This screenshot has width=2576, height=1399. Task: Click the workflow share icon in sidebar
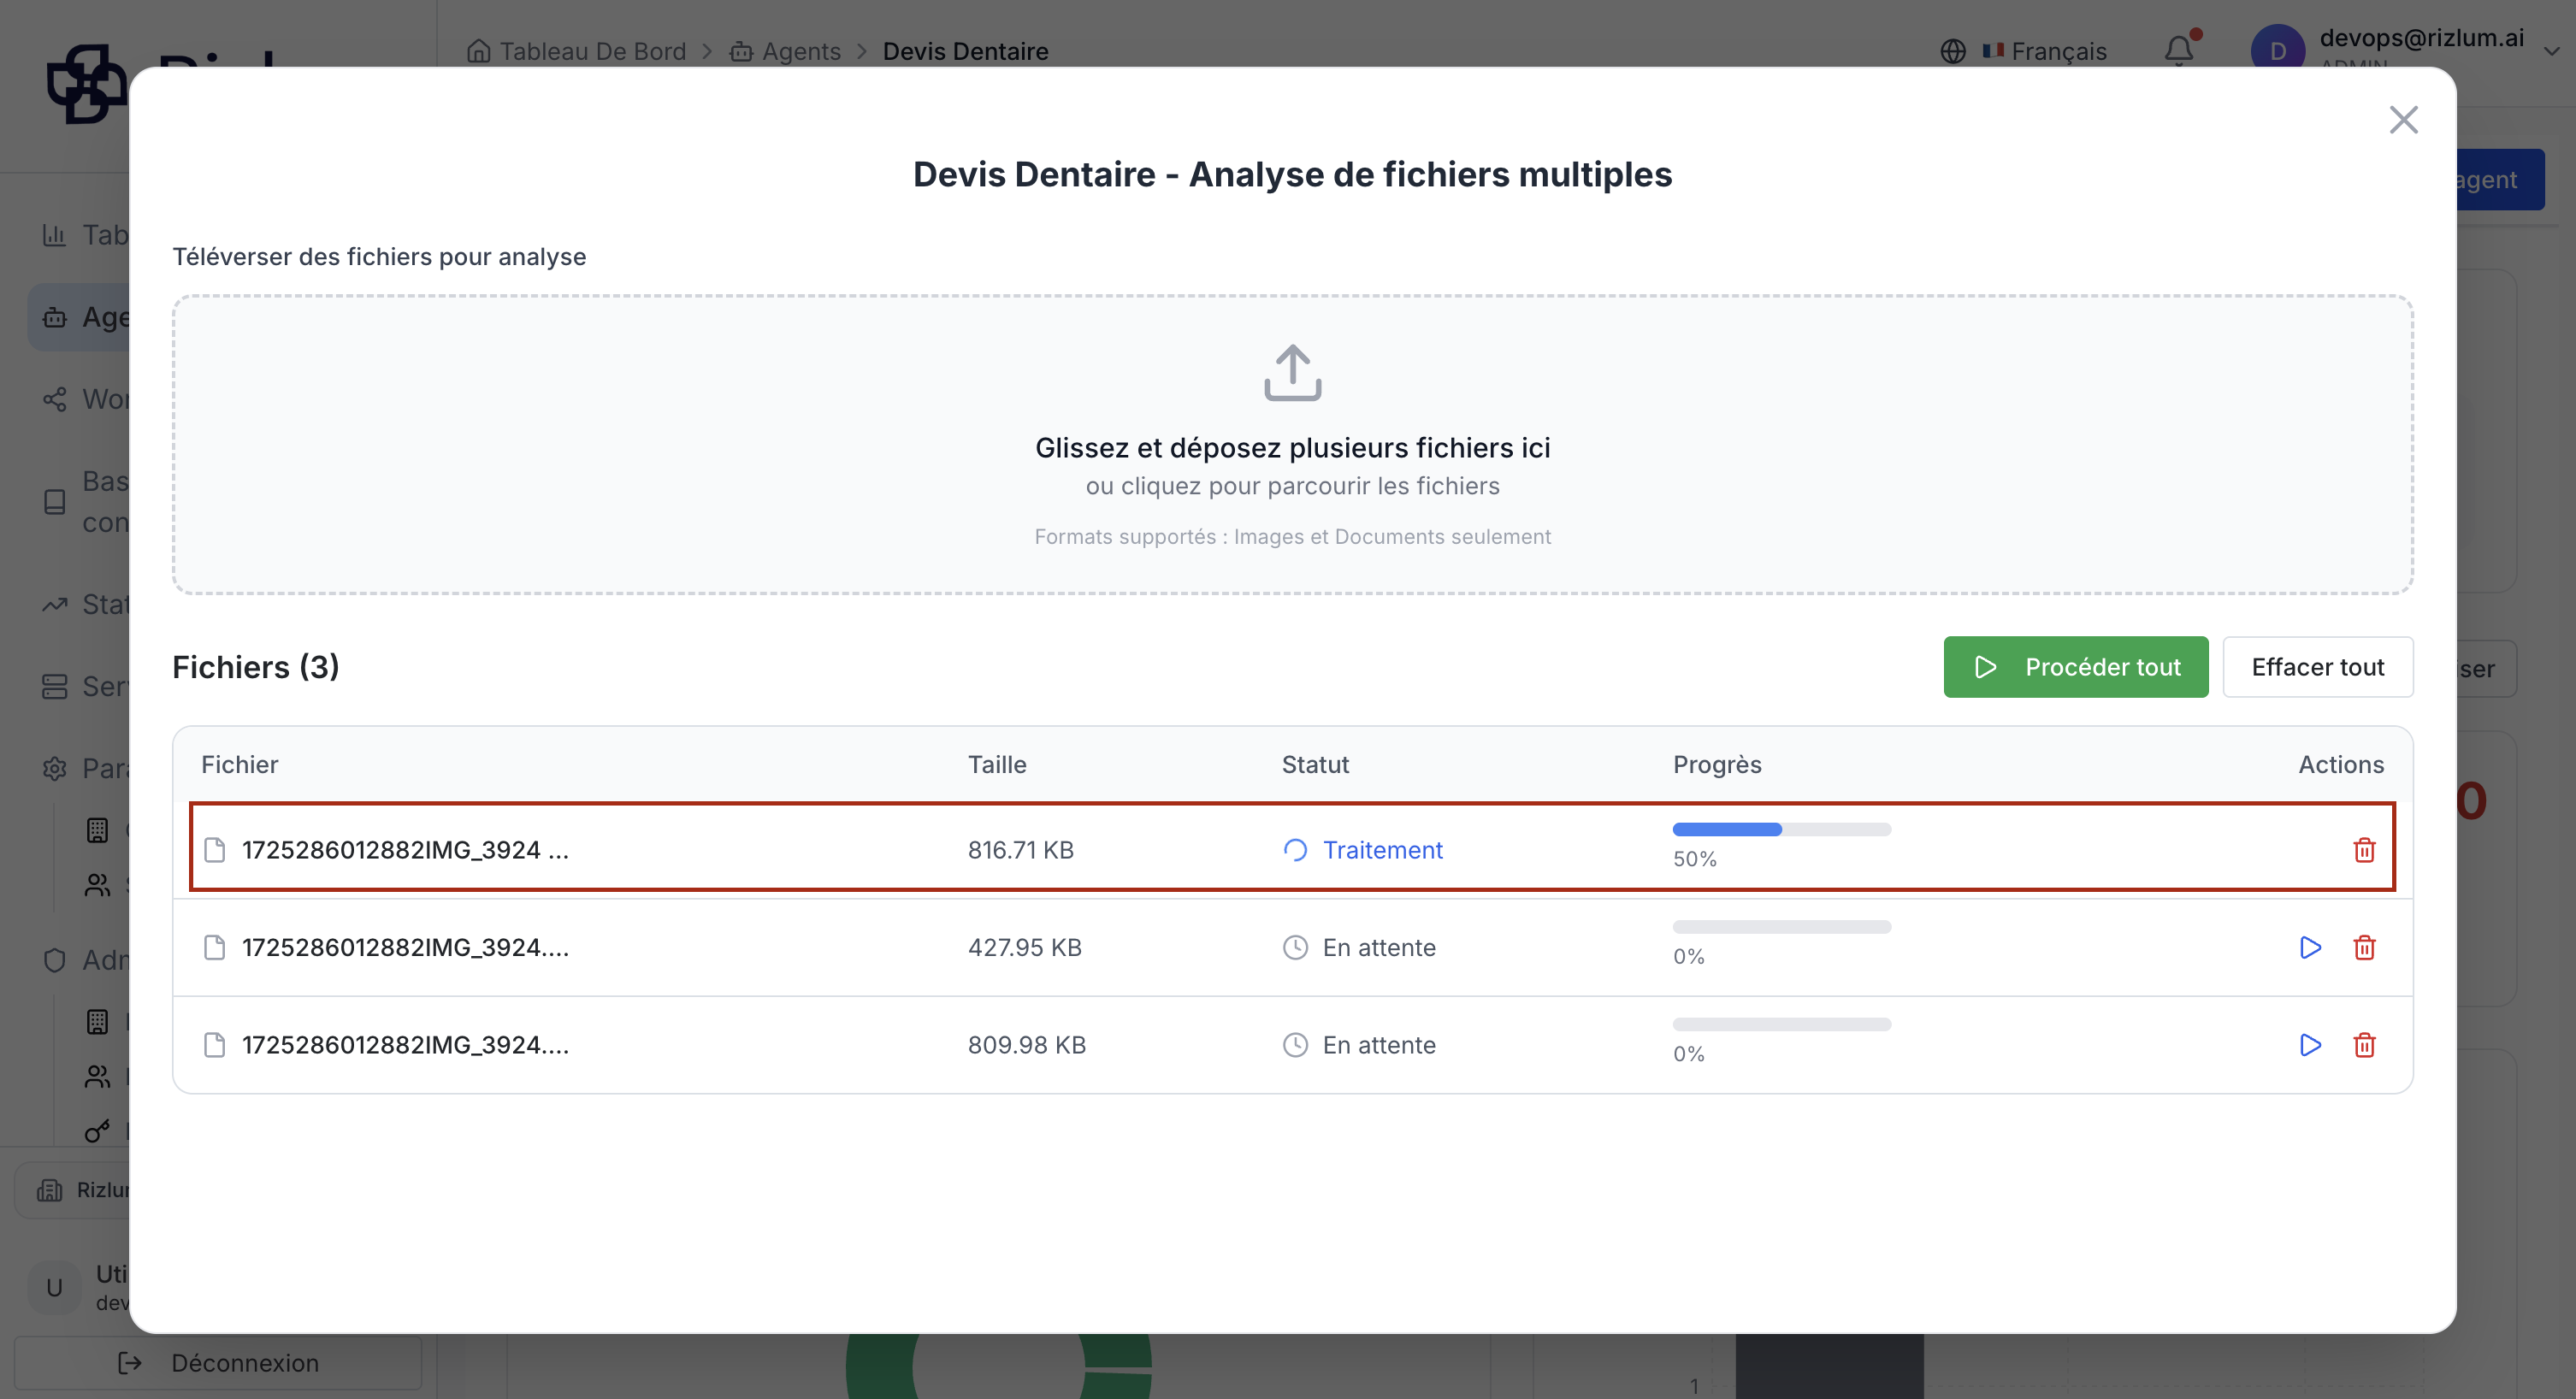click(54, 399)
